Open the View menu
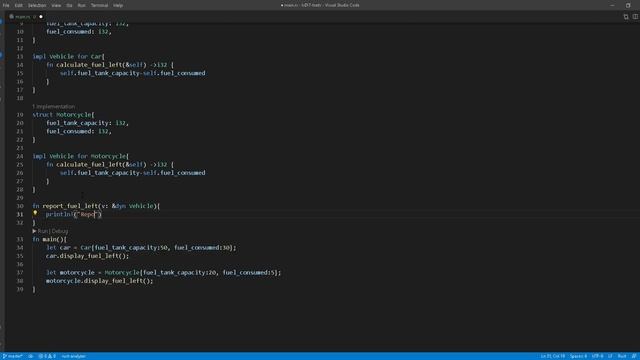The width and height of the screenshot is (640, 360). coord(56,5)
